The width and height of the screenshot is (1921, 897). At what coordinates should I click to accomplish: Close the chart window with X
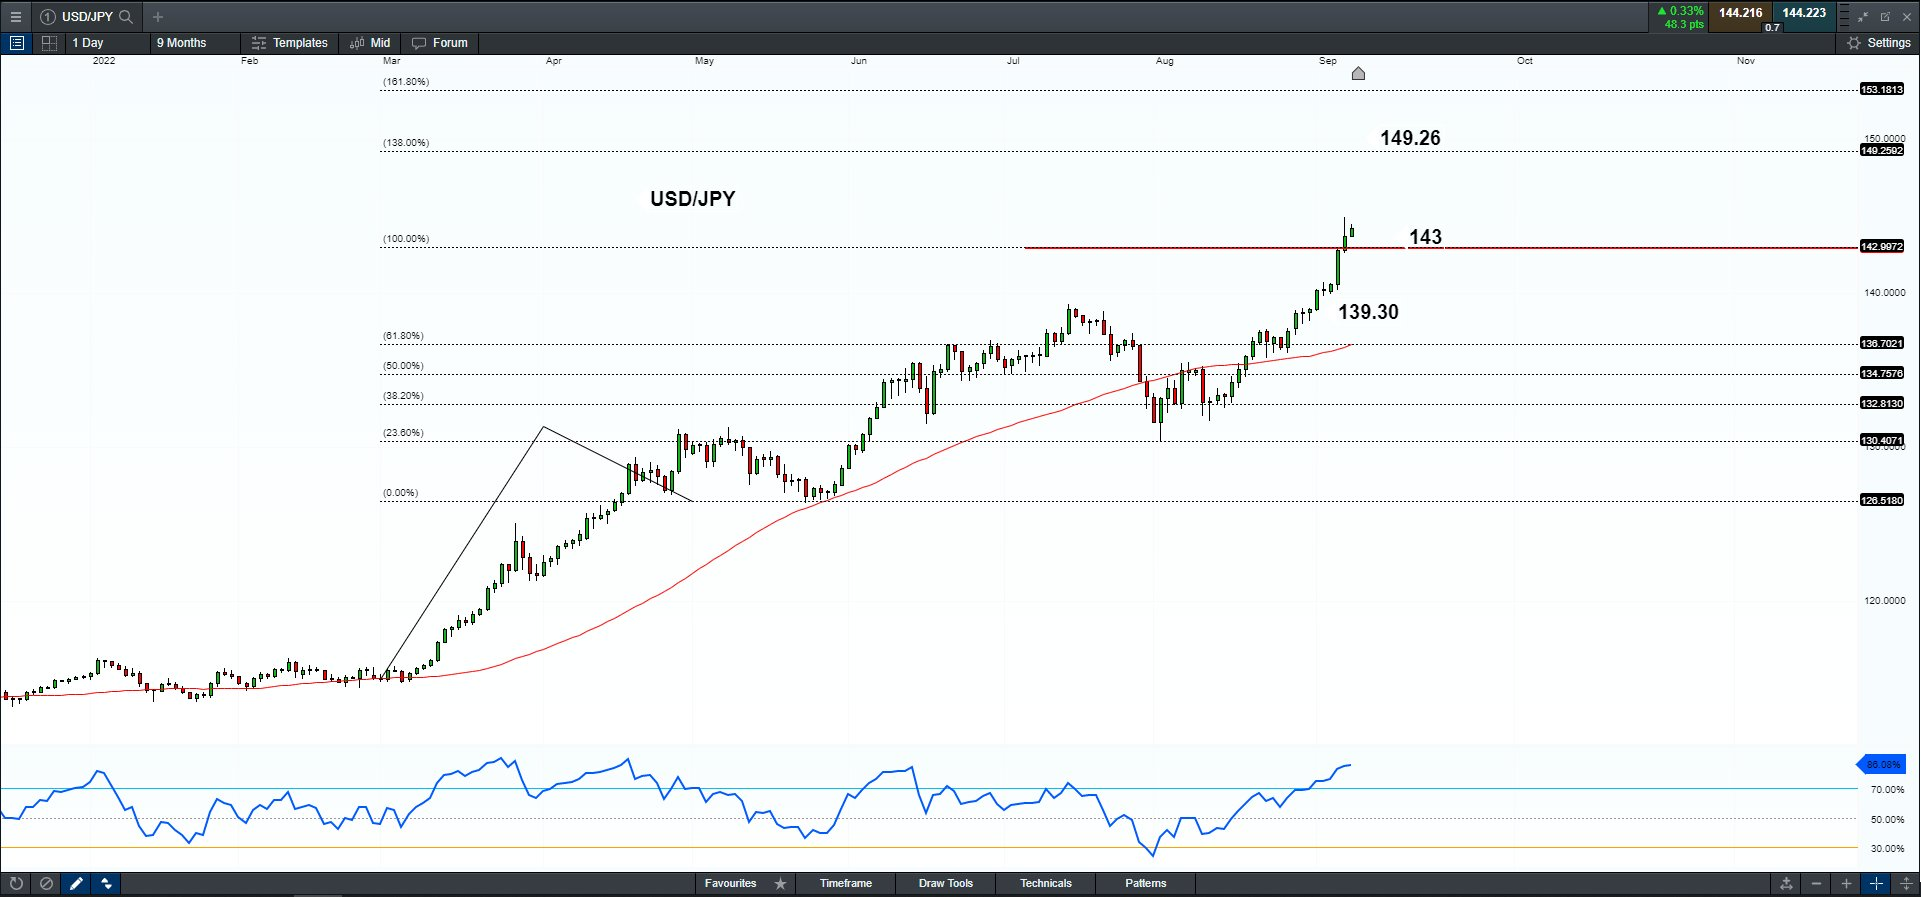point(1907,16)
